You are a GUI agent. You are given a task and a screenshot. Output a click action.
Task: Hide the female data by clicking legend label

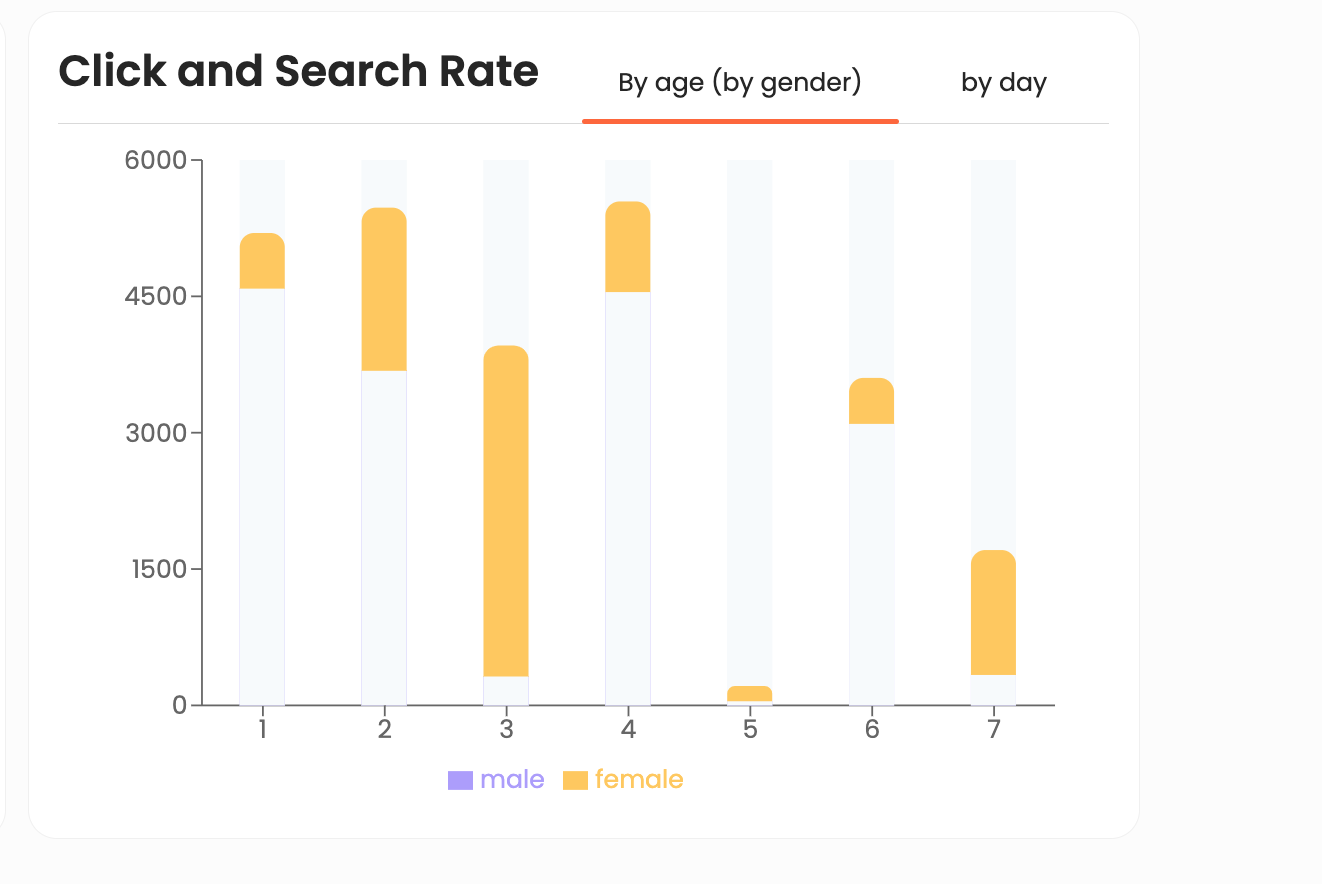point(640,778)
